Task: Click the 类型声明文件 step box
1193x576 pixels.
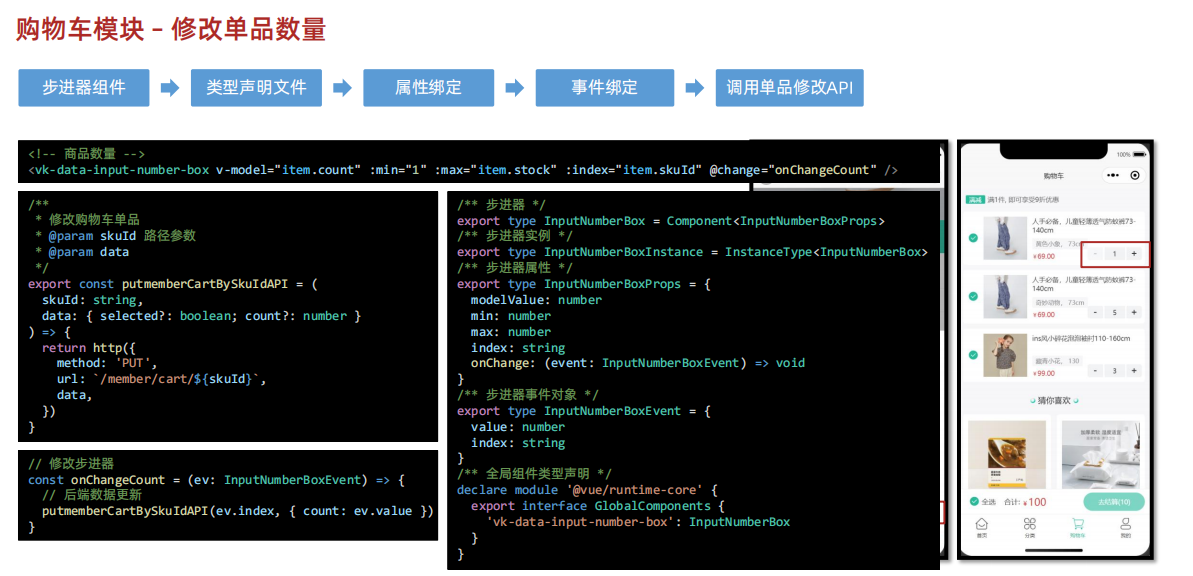Action: (x=256, y=88)
